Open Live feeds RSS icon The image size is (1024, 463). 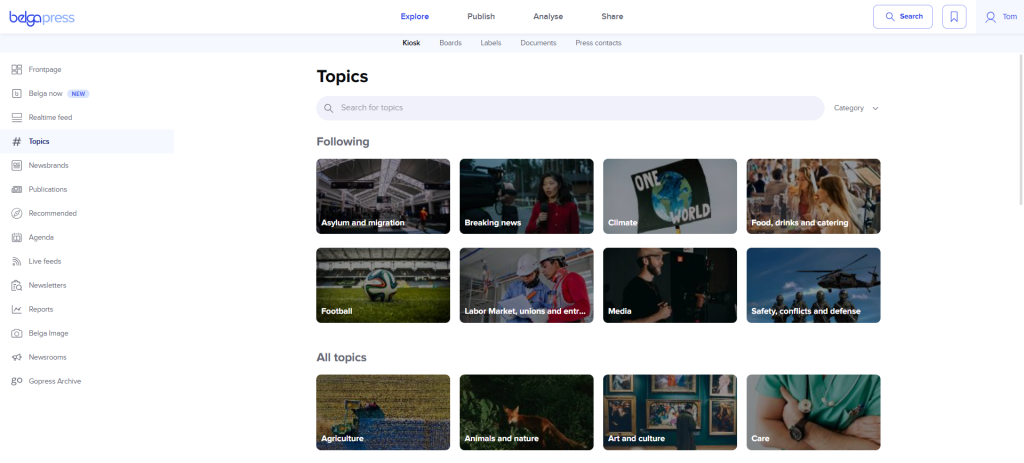16,261
